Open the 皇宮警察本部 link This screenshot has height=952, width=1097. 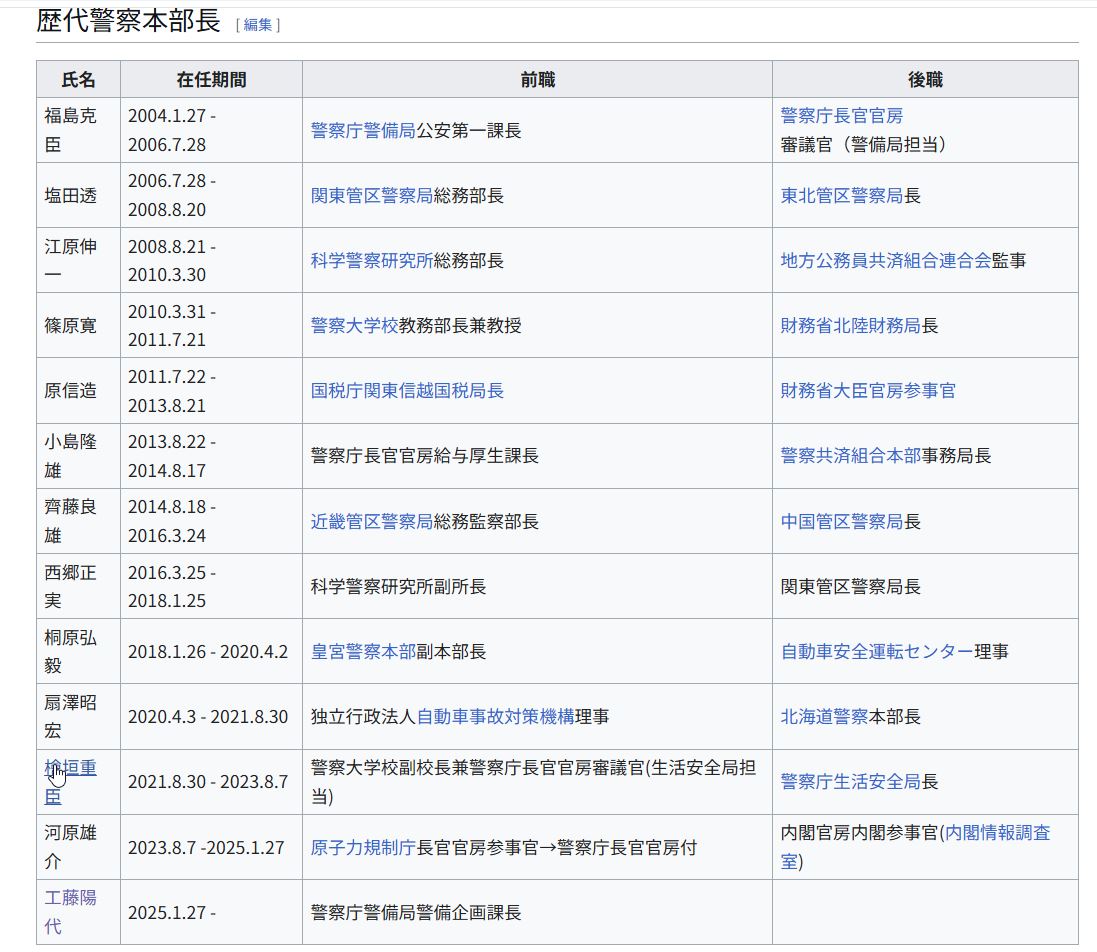click(x=363, y=652)
